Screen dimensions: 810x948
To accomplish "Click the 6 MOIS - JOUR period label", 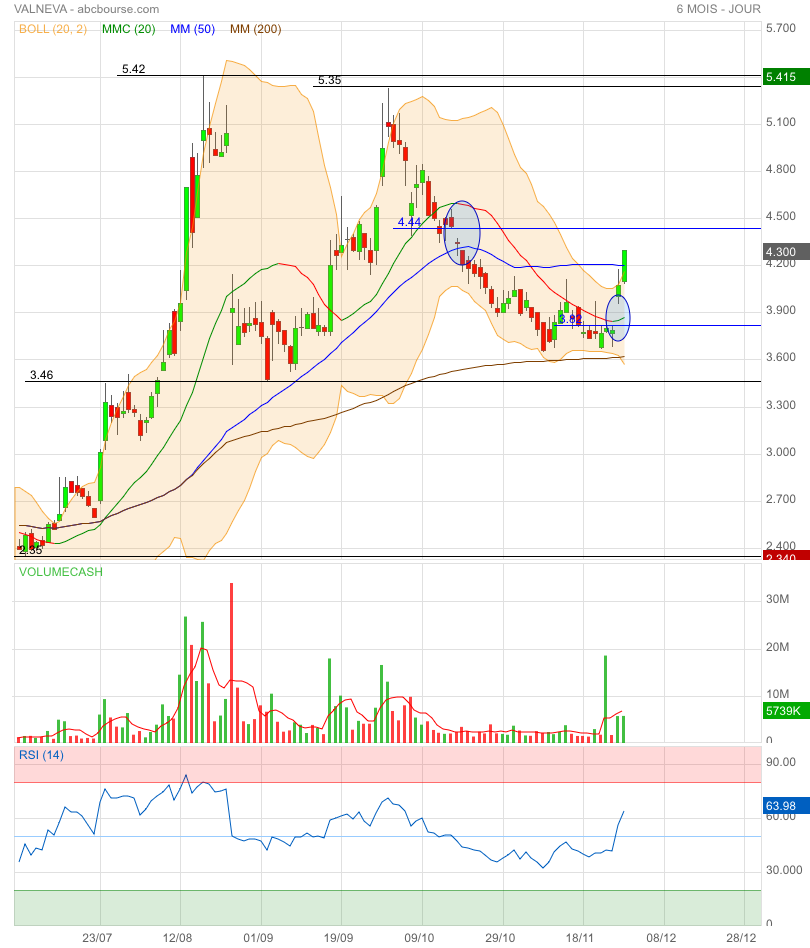I will (x=718, y=9).
